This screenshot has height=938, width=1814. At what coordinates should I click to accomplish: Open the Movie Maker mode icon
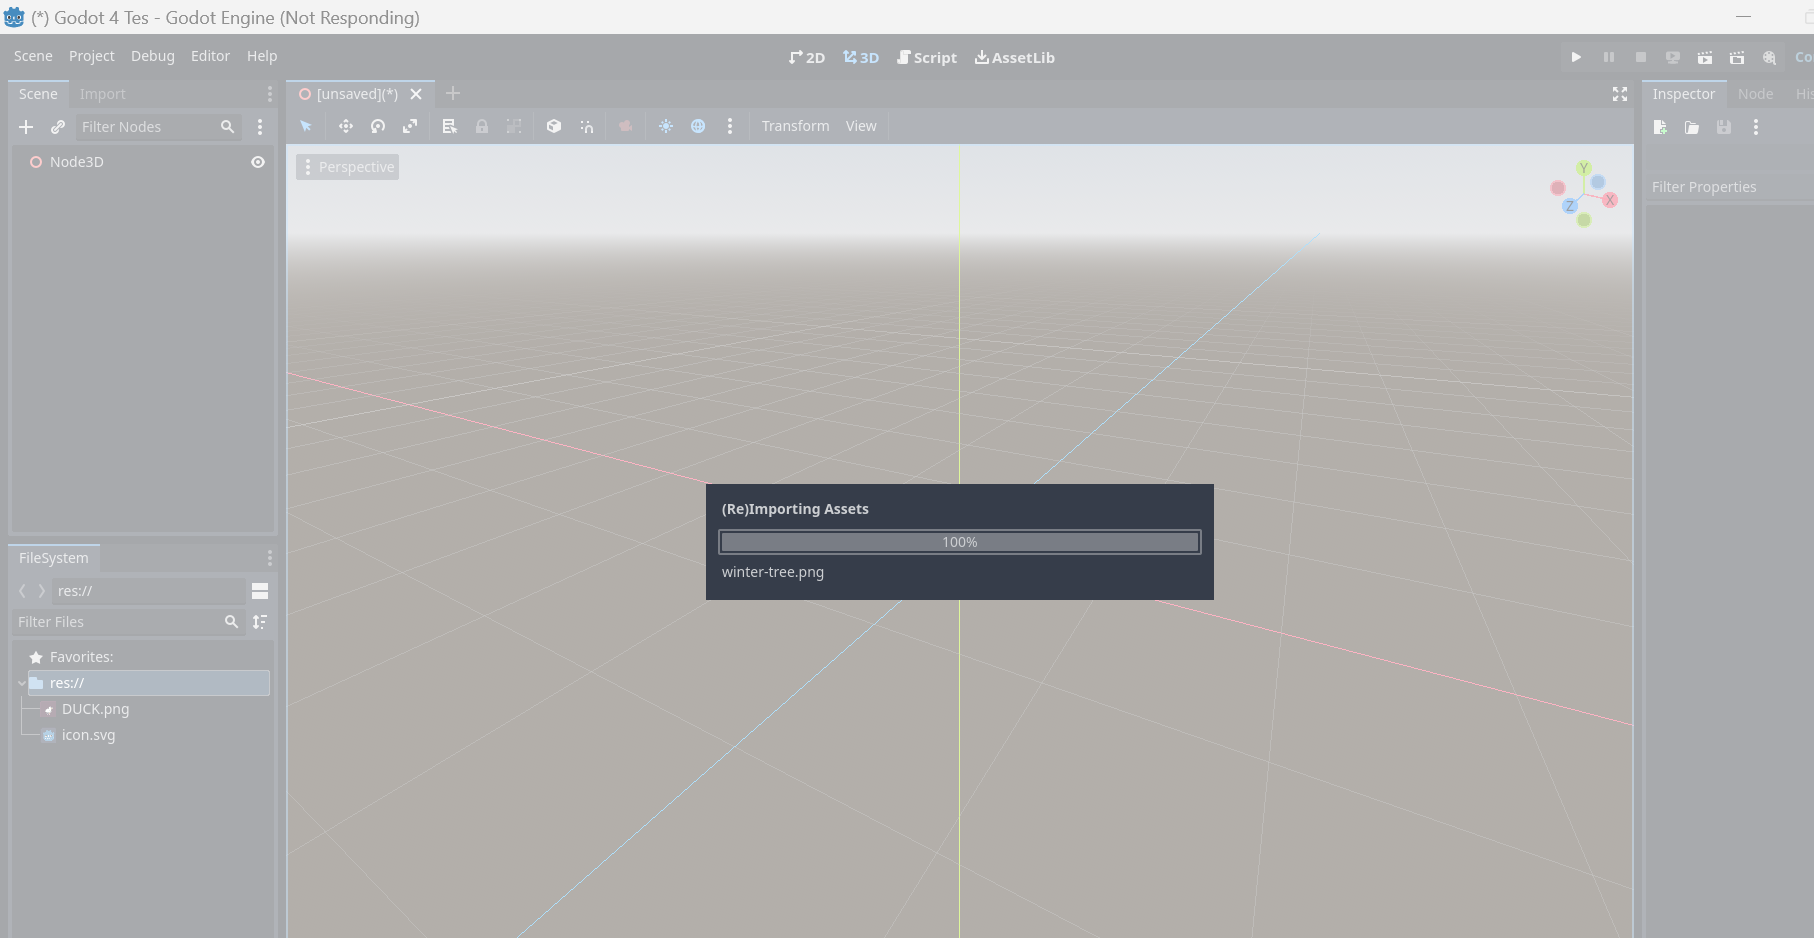coord(1768,57)
